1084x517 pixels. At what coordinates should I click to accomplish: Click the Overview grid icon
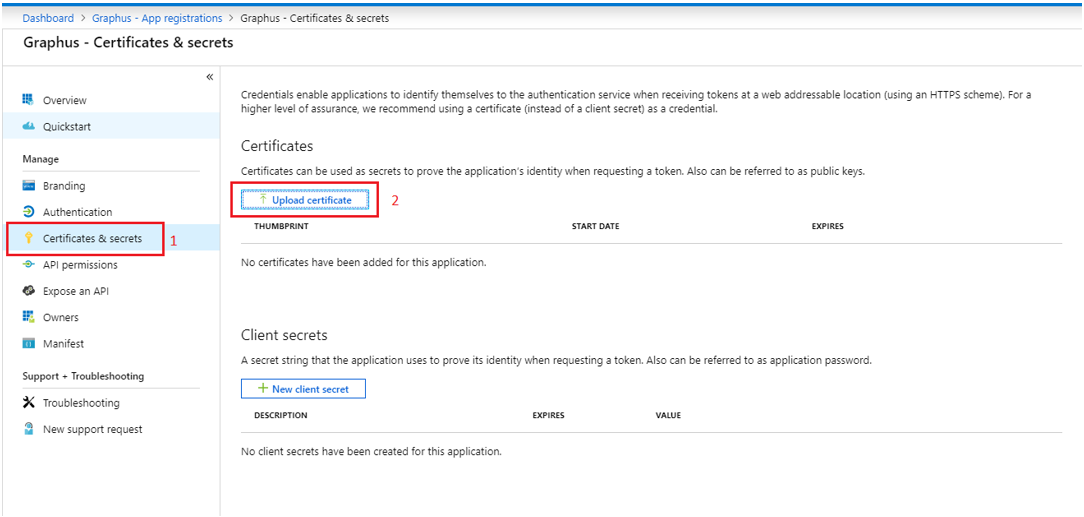[x=28, y=100]
